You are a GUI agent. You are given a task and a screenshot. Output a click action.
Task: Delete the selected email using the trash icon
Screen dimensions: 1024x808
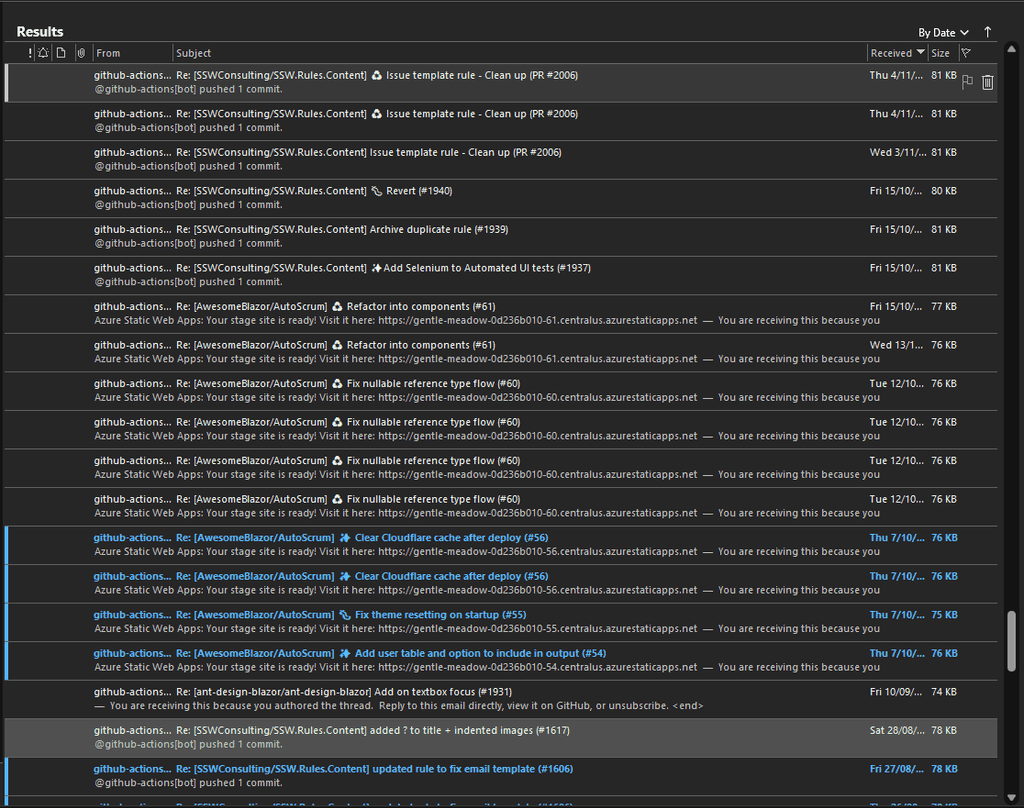coord(987,82)
